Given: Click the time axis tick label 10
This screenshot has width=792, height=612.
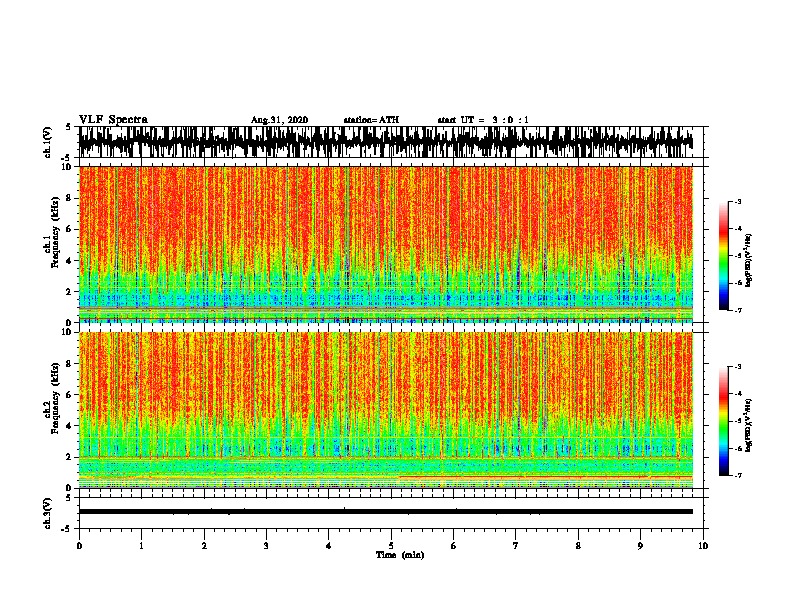Looking at the screenshot, I should tap(703, 546).
